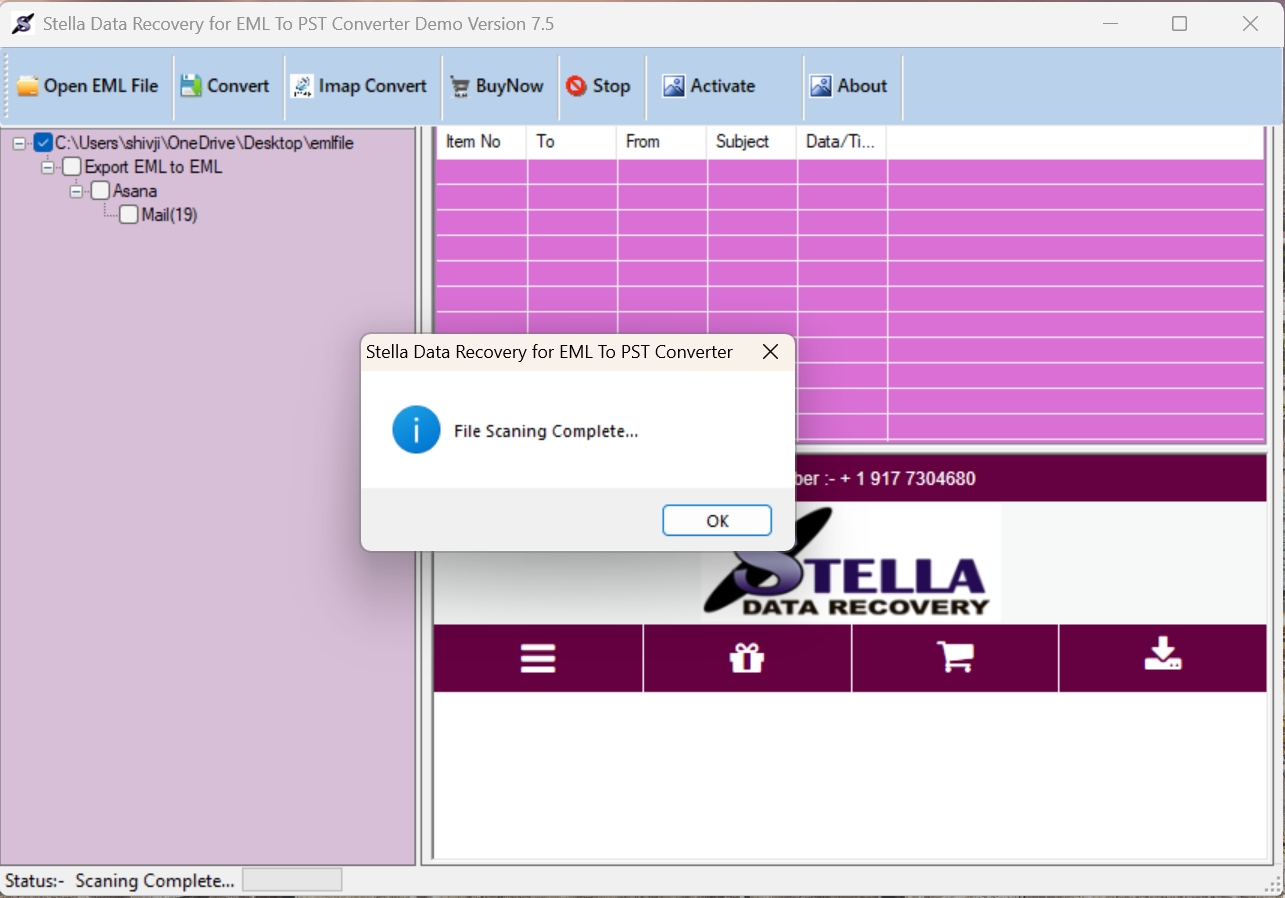The width and height of the screenshot is (1285, 898).
Task: Select the Activate toolbar label
Action: (722, 86)
